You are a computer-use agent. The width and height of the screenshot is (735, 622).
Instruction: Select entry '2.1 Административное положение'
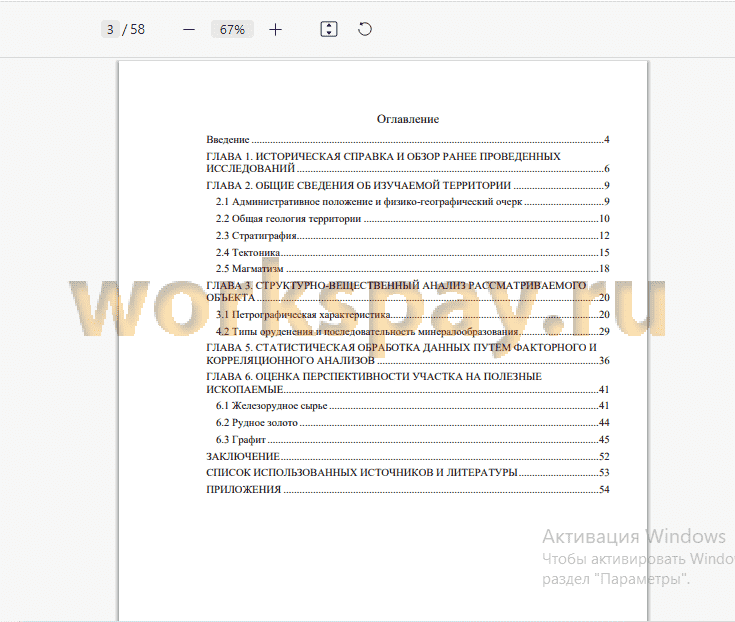[412, 202]
